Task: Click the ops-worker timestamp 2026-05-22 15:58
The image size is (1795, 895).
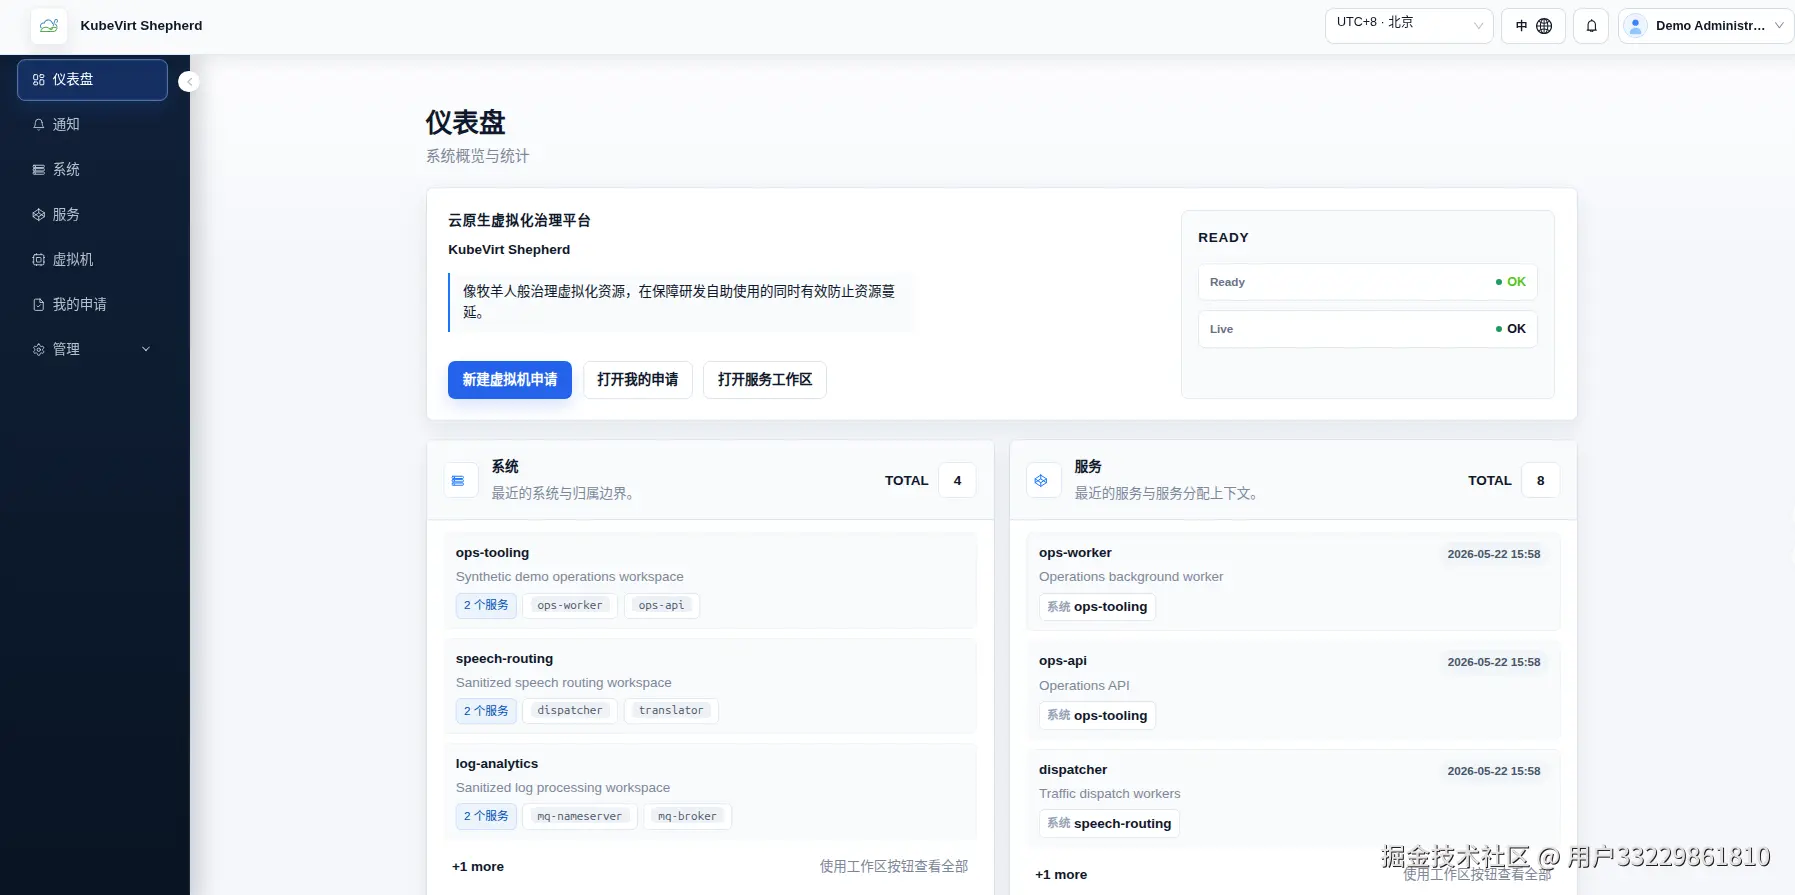Action: pos(1493,554)
